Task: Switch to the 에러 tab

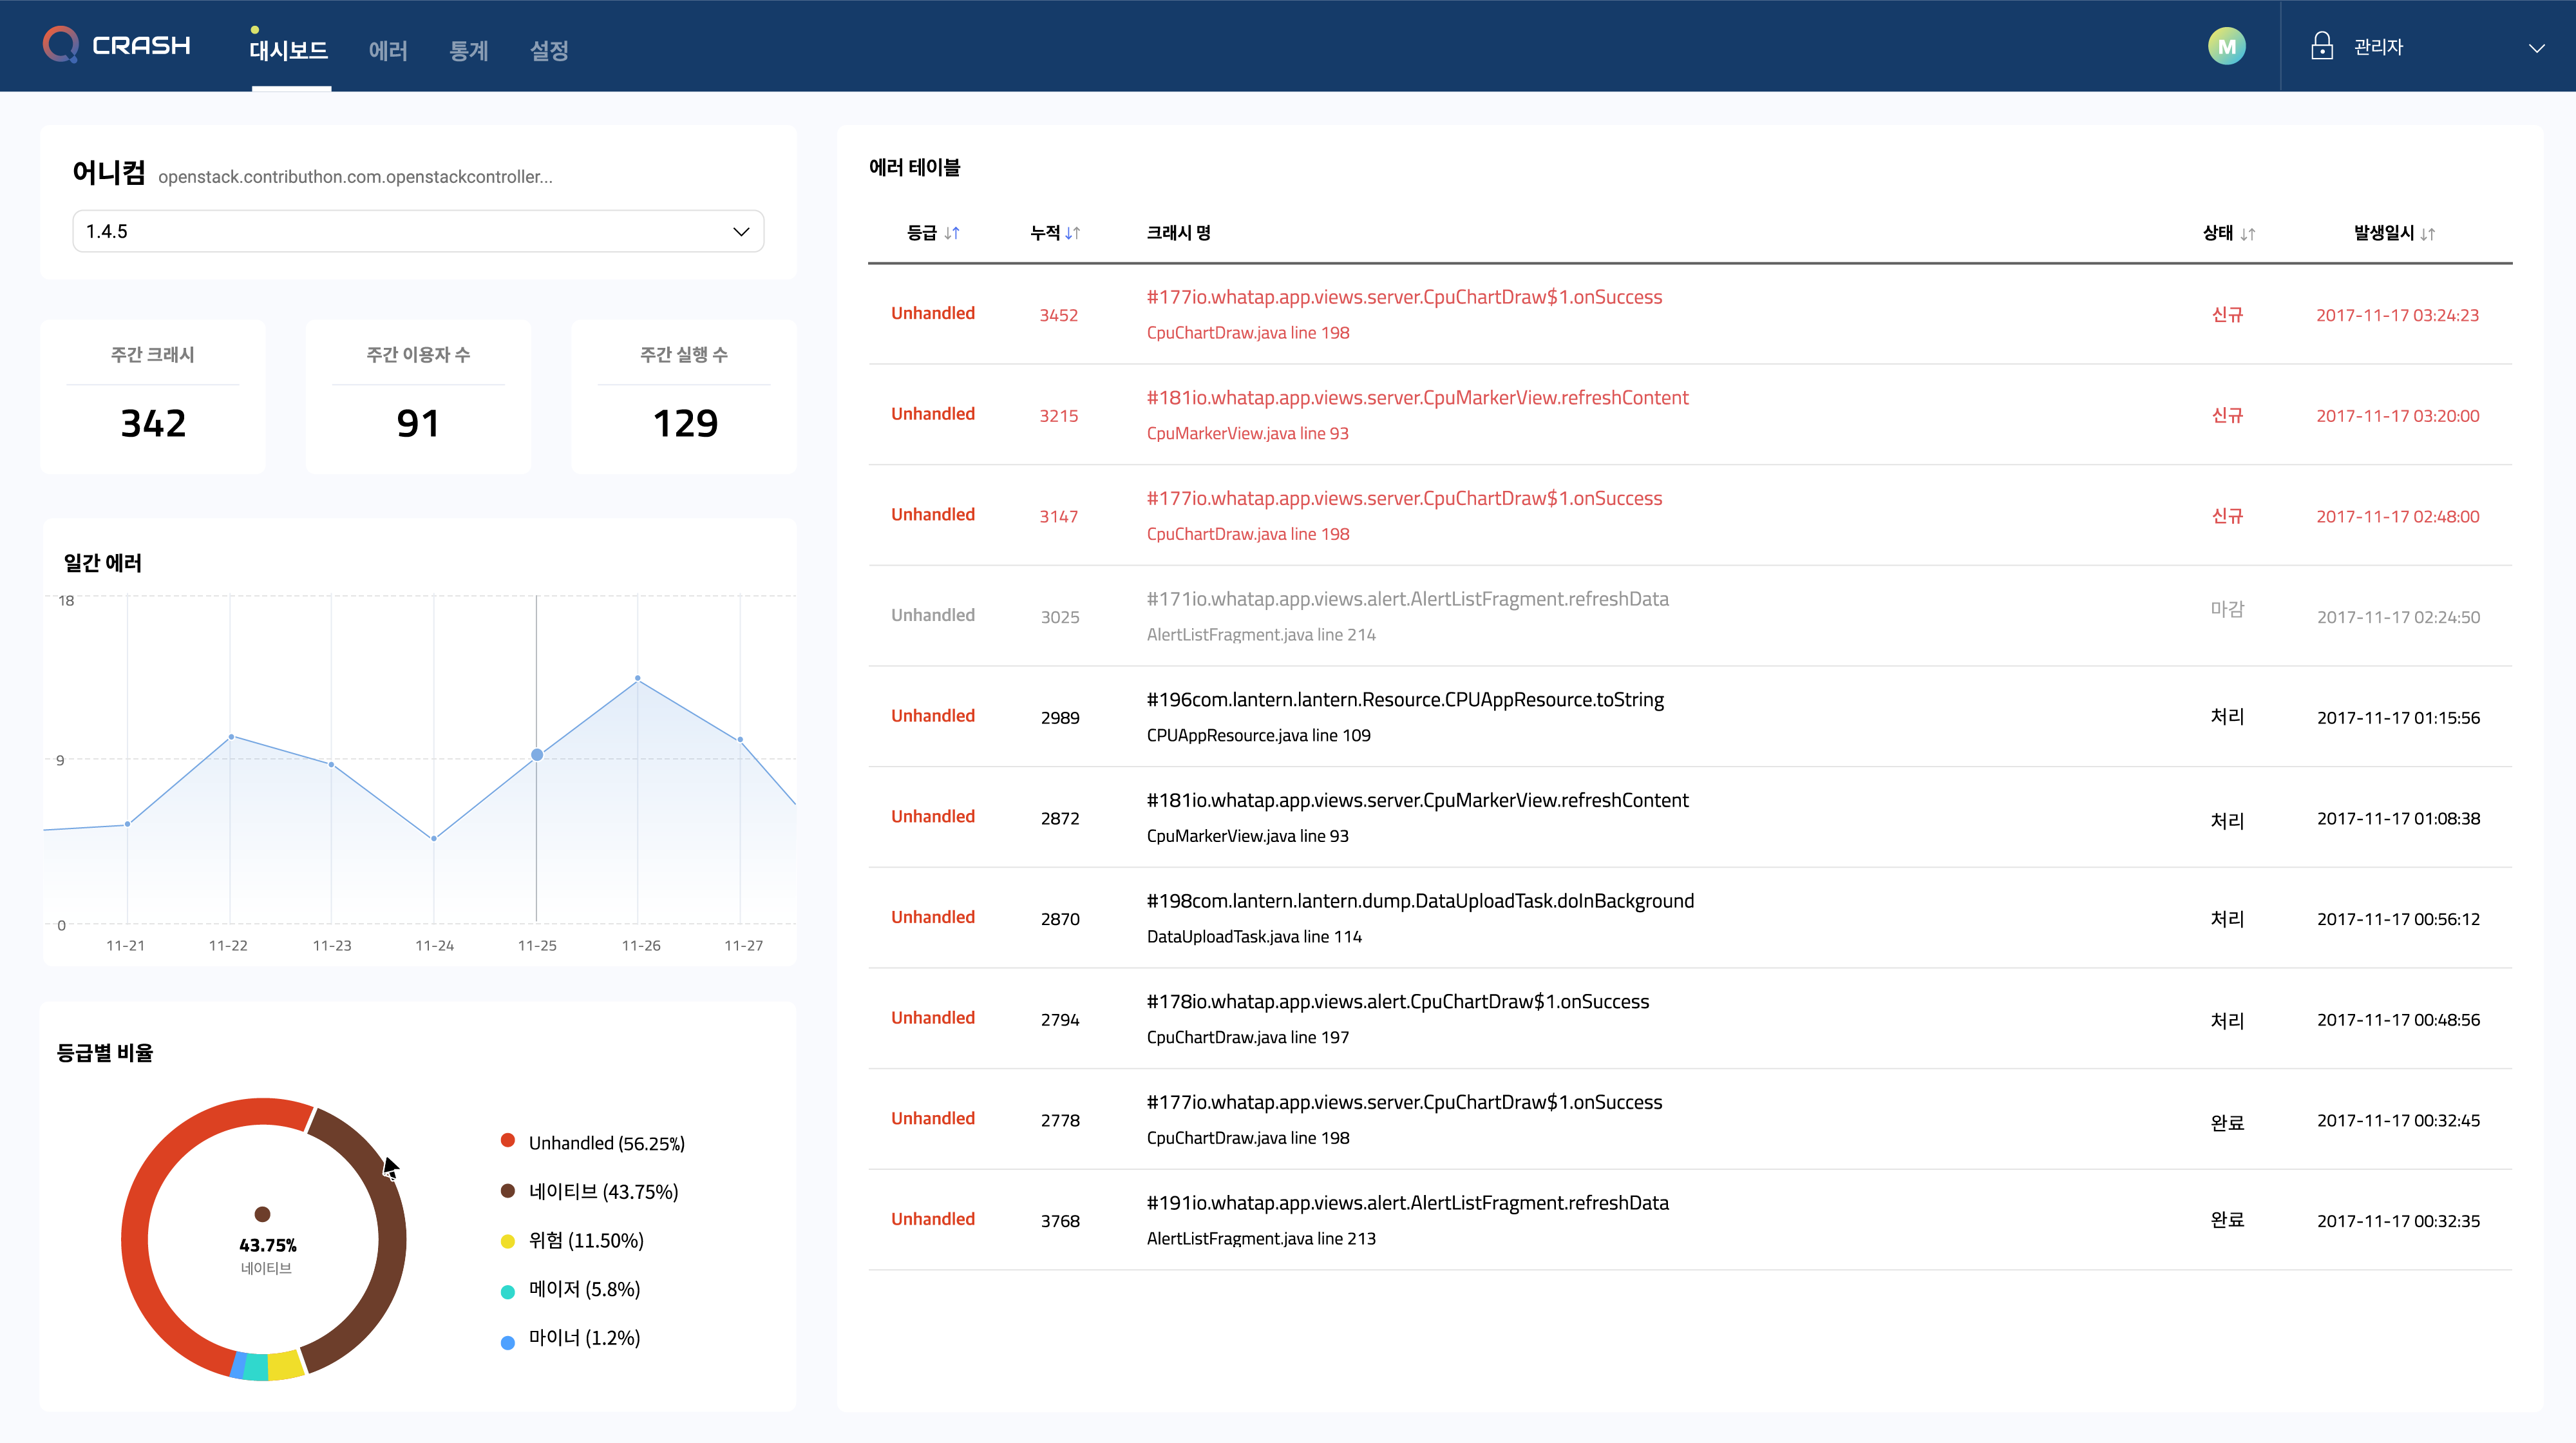Action: (388, 50)
